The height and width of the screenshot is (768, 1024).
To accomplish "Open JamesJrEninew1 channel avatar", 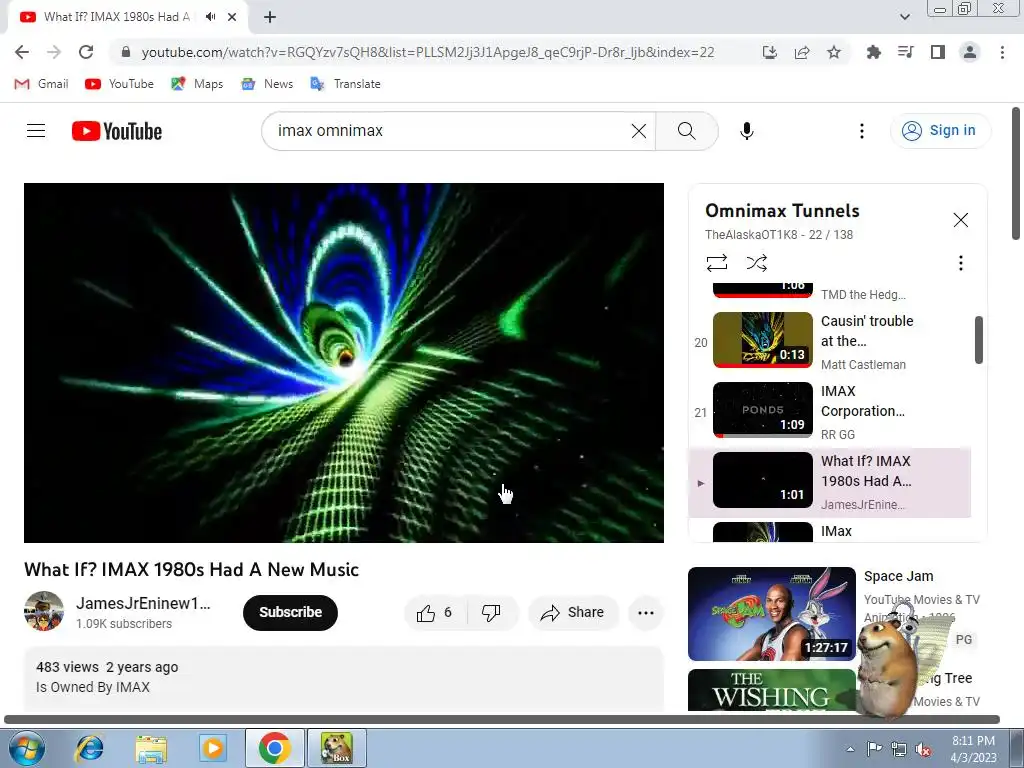I will [x=44, y=611].
